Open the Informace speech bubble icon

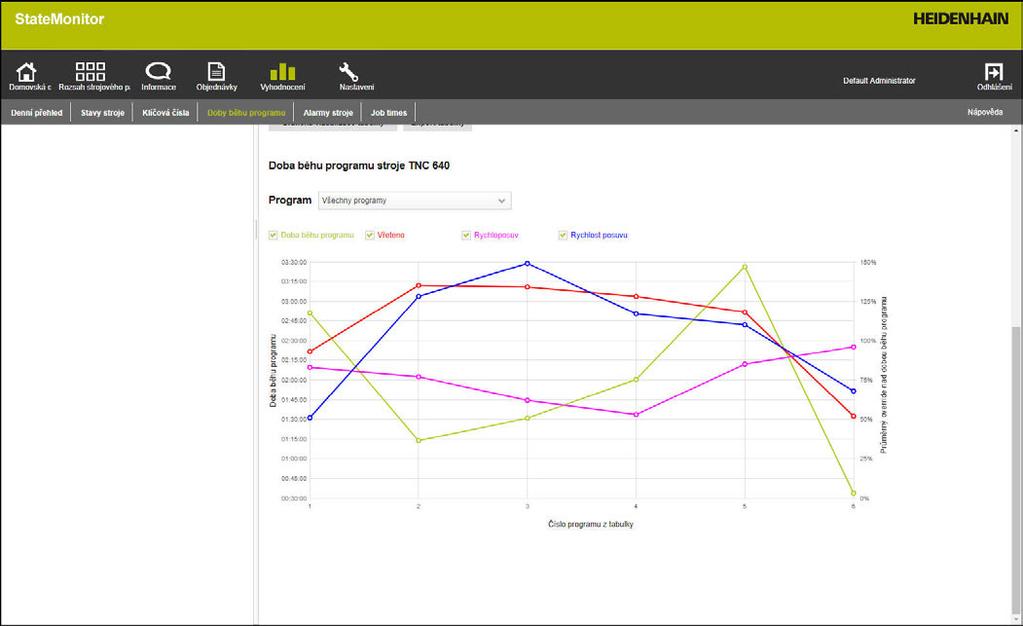click(158, 71)
